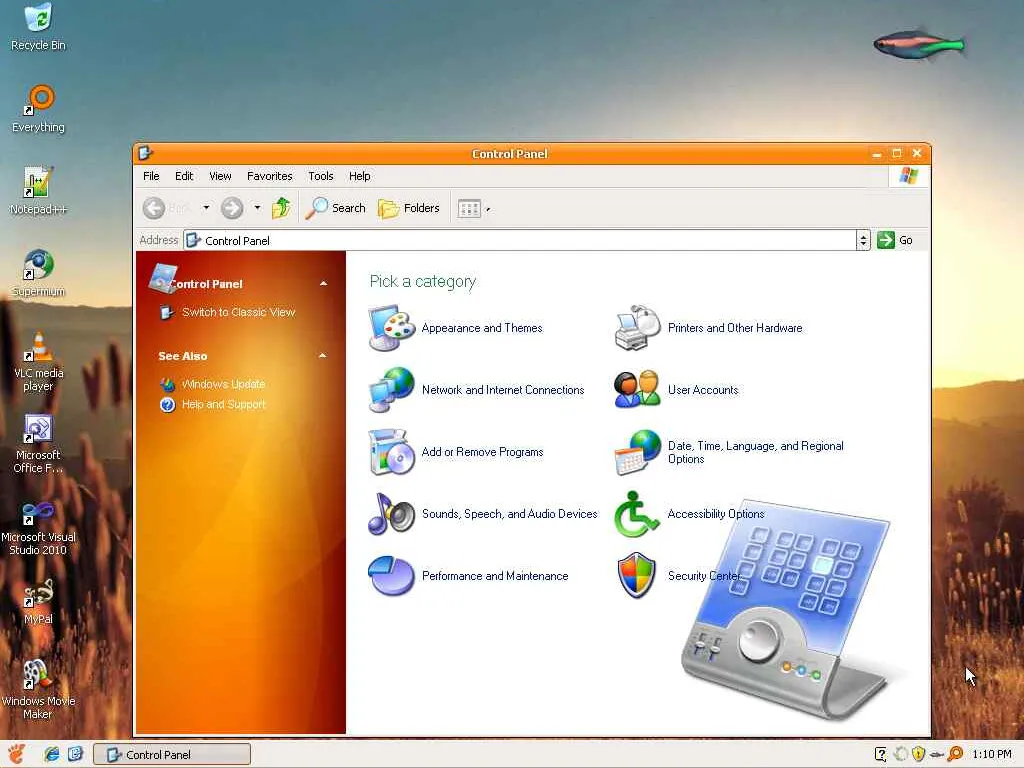Image resolution: width=1024 pixels, height=768 pixels.
Task: Open Back button history dropdown arrow
Action: click(206, 208)
